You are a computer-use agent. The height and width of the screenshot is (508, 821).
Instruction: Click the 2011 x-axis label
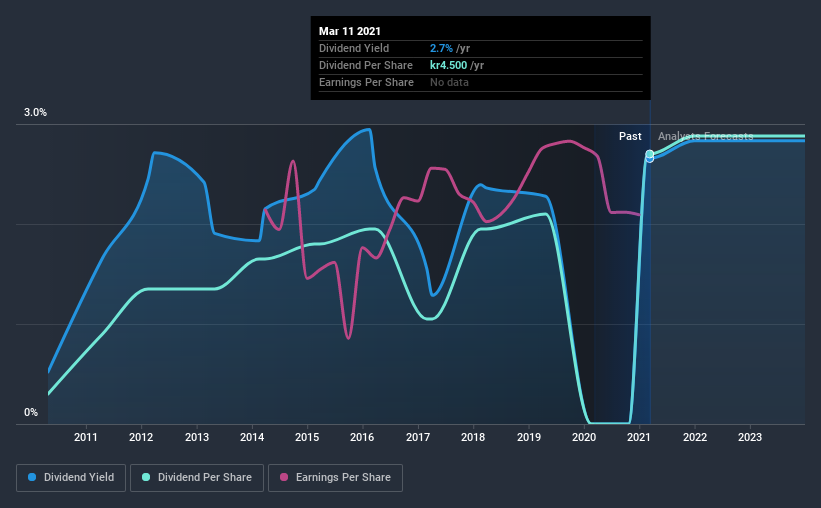[x=85, y=437]
